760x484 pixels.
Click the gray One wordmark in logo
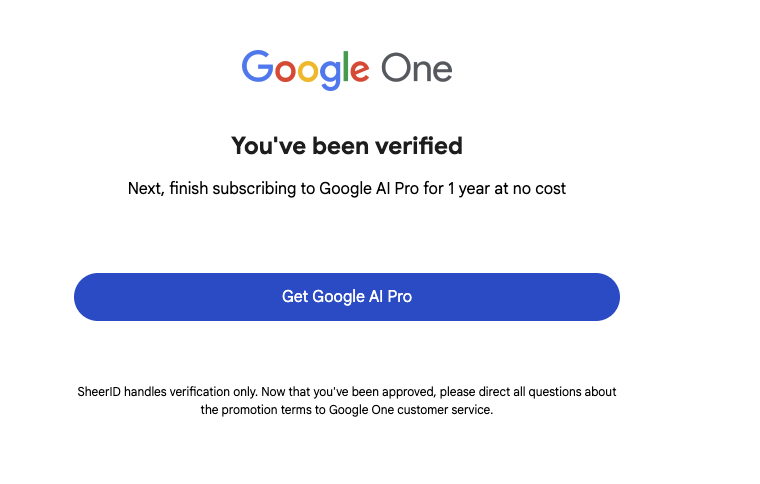[417, 68]
